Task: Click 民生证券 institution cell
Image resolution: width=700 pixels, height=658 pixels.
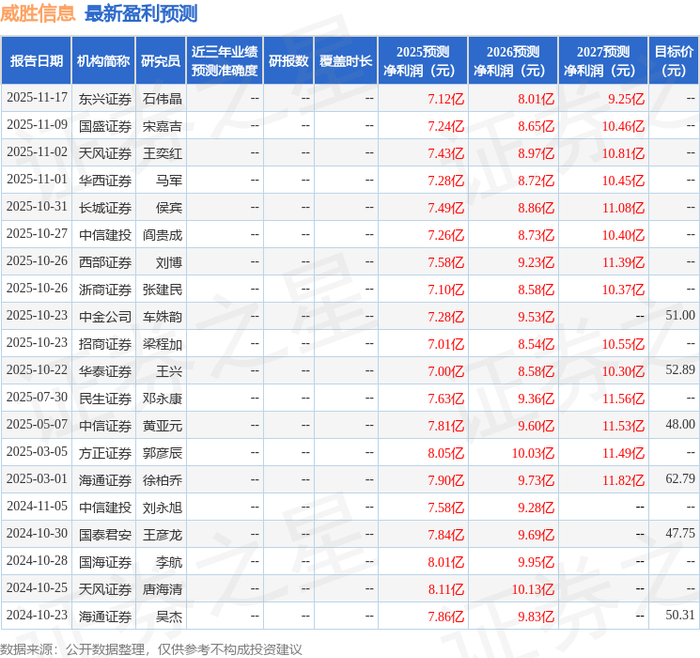Action: pyautogui.click(x=105, y=398)
